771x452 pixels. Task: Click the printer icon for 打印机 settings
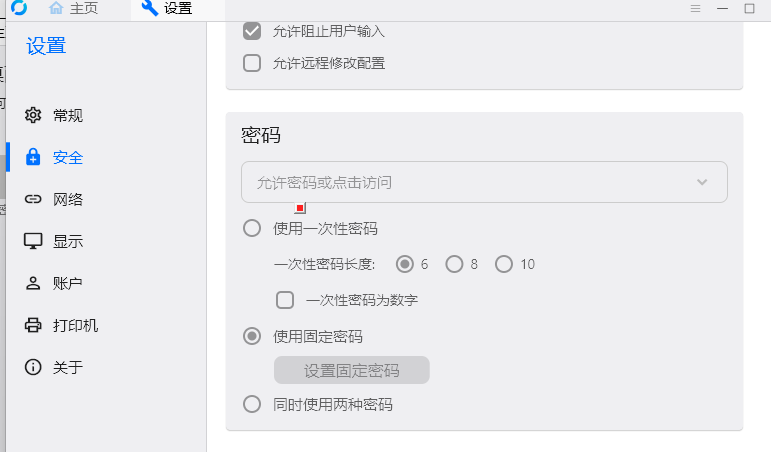tap(33, 325)
